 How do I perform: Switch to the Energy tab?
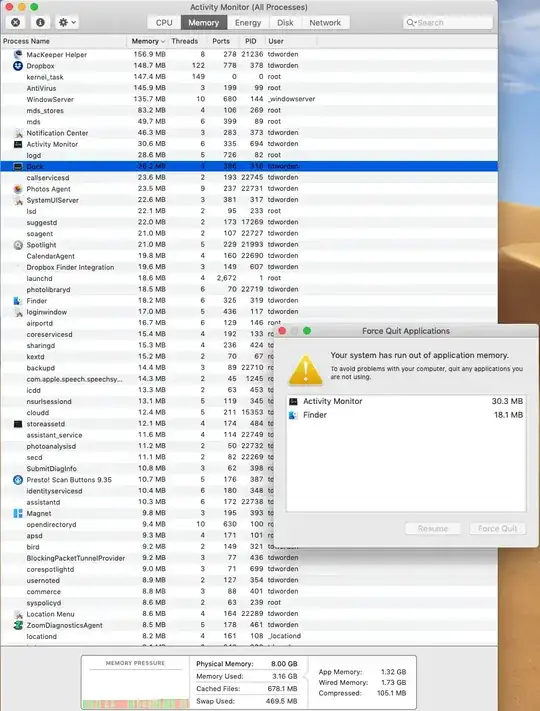pos(248,23)
